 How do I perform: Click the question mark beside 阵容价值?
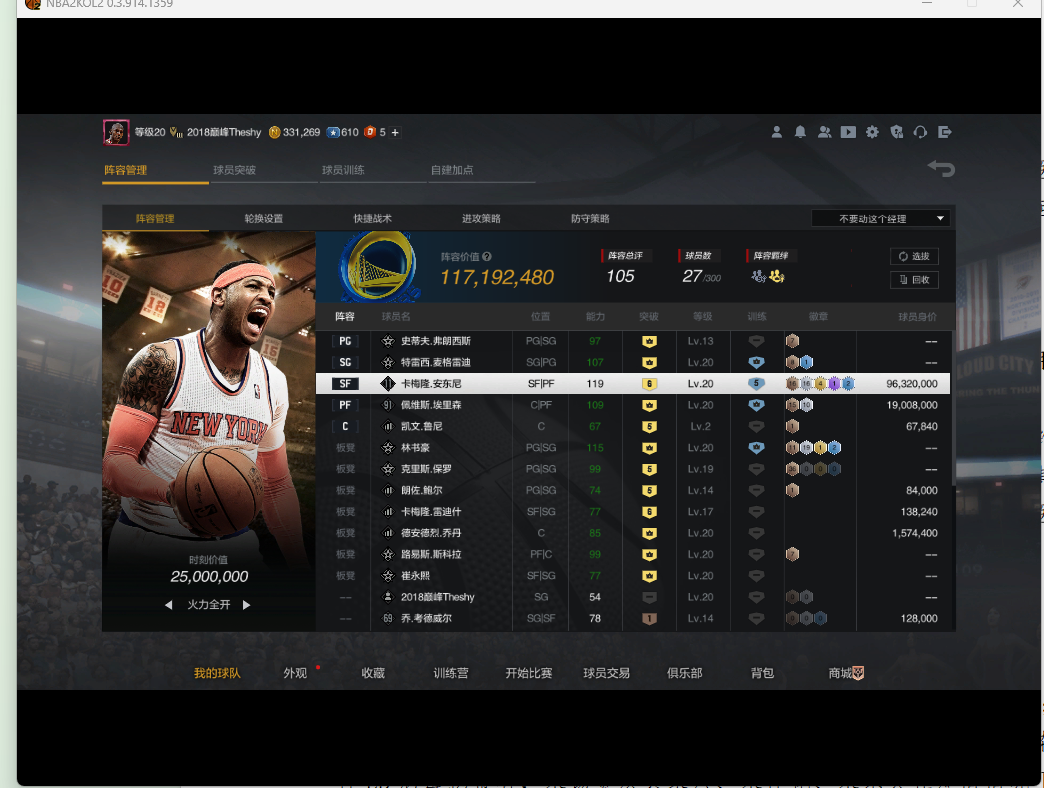tap(487, 256)
